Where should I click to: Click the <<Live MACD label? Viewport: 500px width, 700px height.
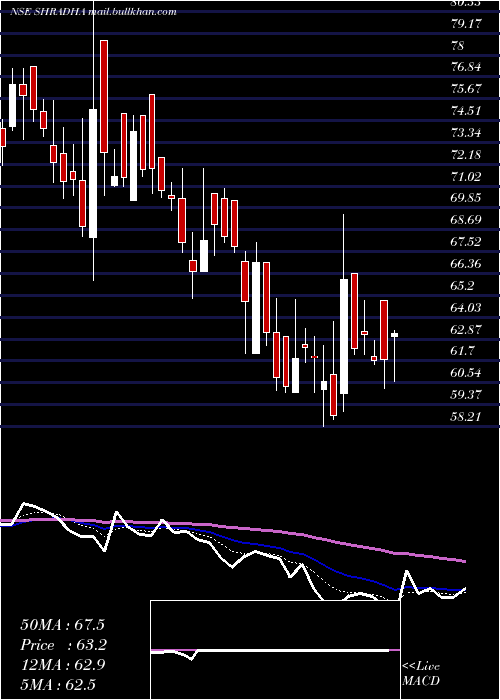click(421, 673)
